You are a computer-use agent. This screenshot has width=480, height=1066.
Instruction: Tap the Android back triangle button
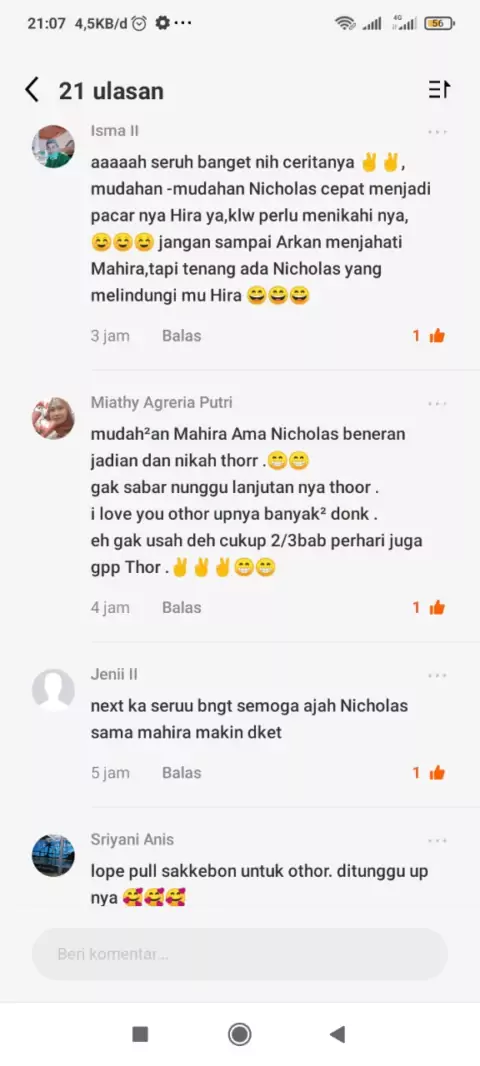[x=337, y=1035]
